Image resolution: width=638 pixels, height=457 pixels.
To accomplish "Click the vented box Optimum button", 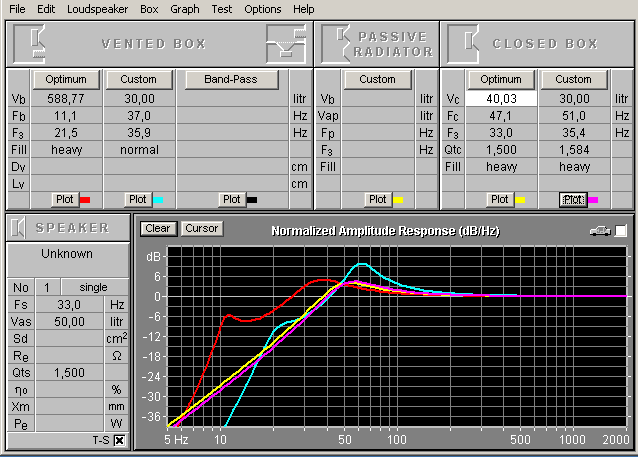I will tap(66, 79).
